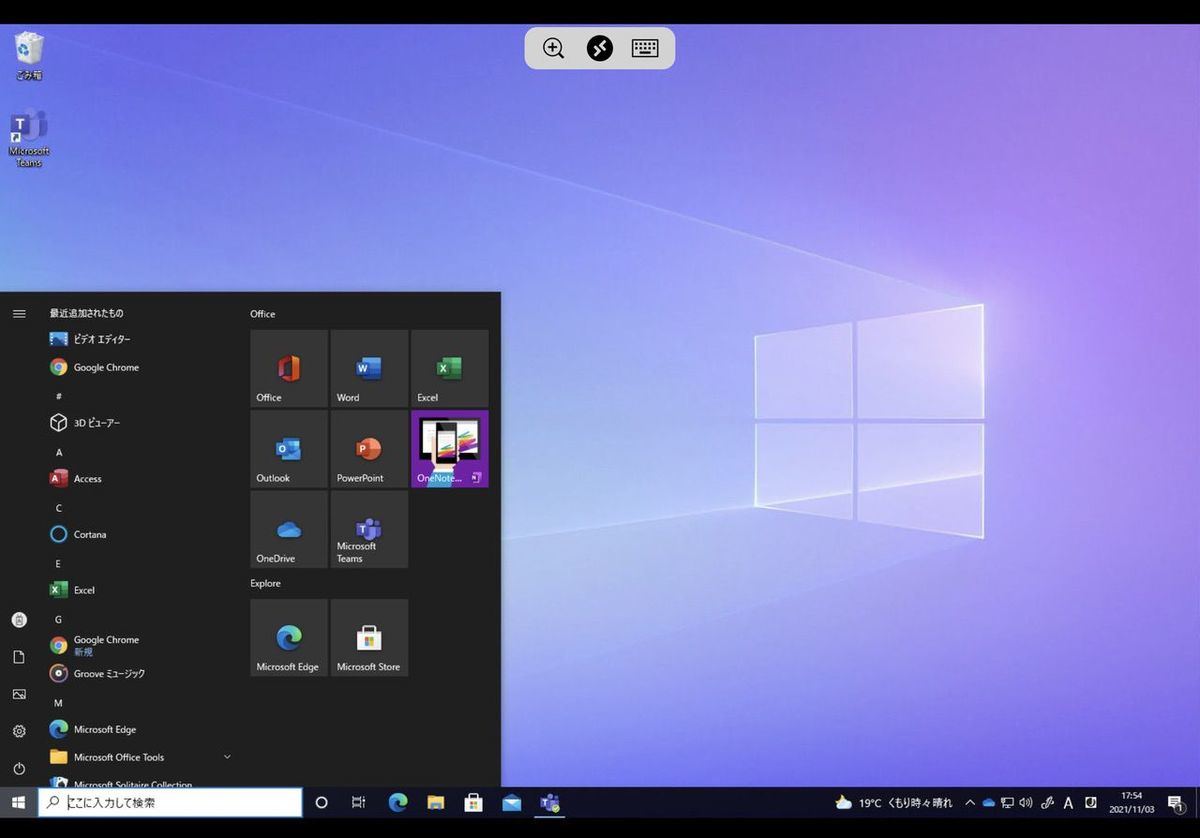Click the OneDrive cloud tray icon
Screen dimensions: 1200x838
point(989,802)
